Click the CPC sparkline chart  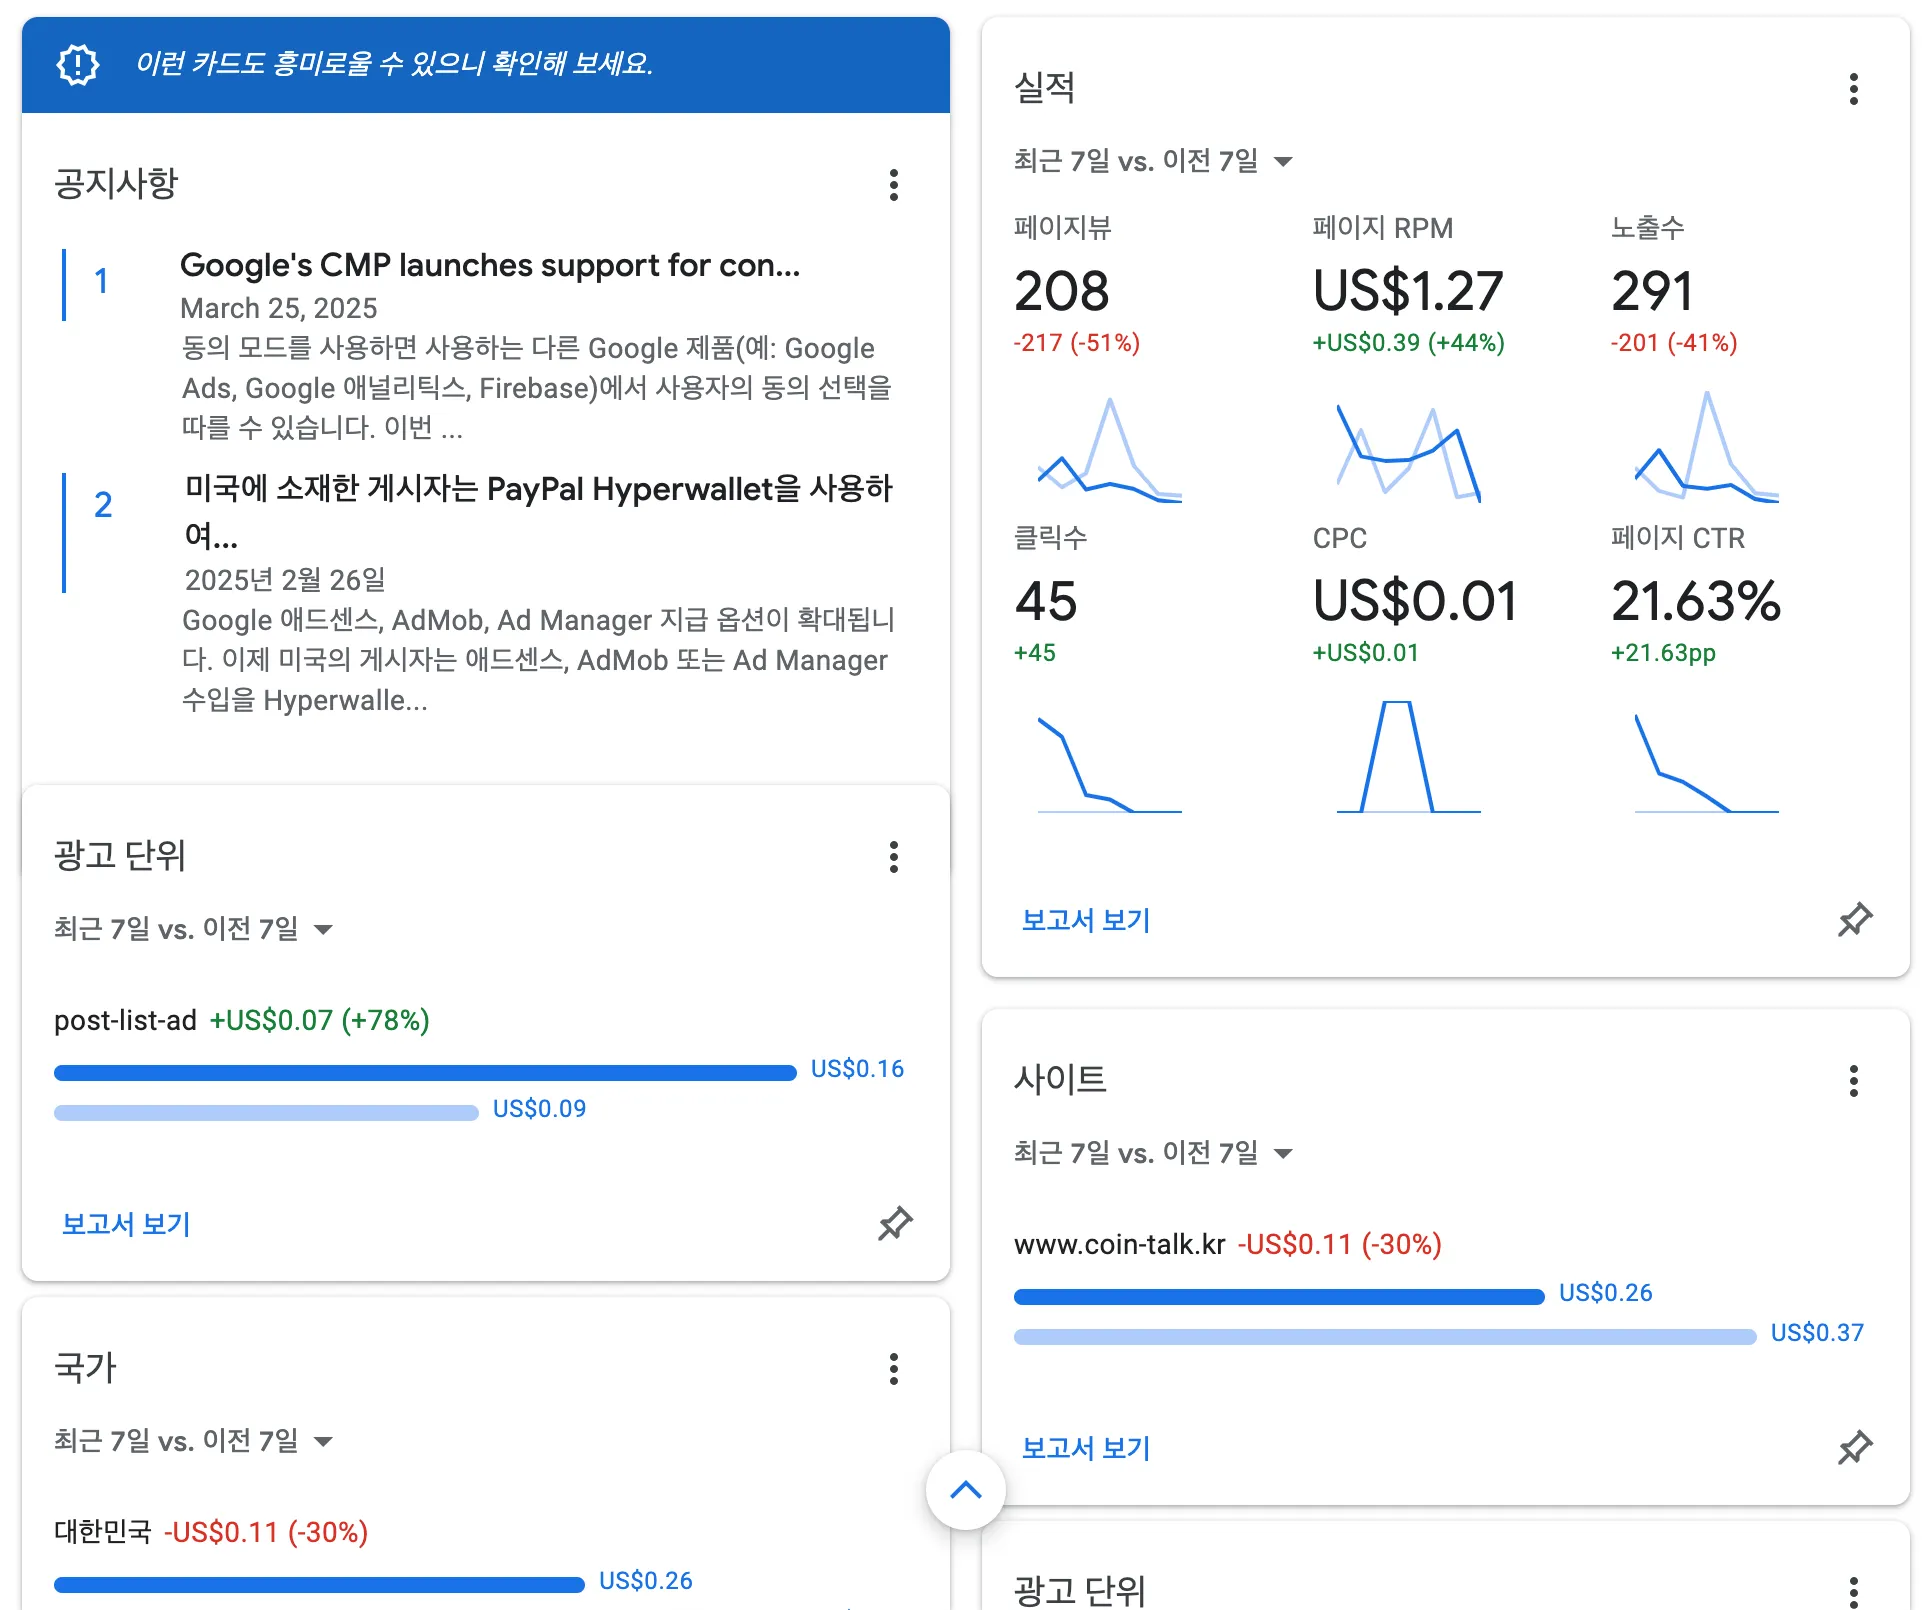coord(1408,757)
